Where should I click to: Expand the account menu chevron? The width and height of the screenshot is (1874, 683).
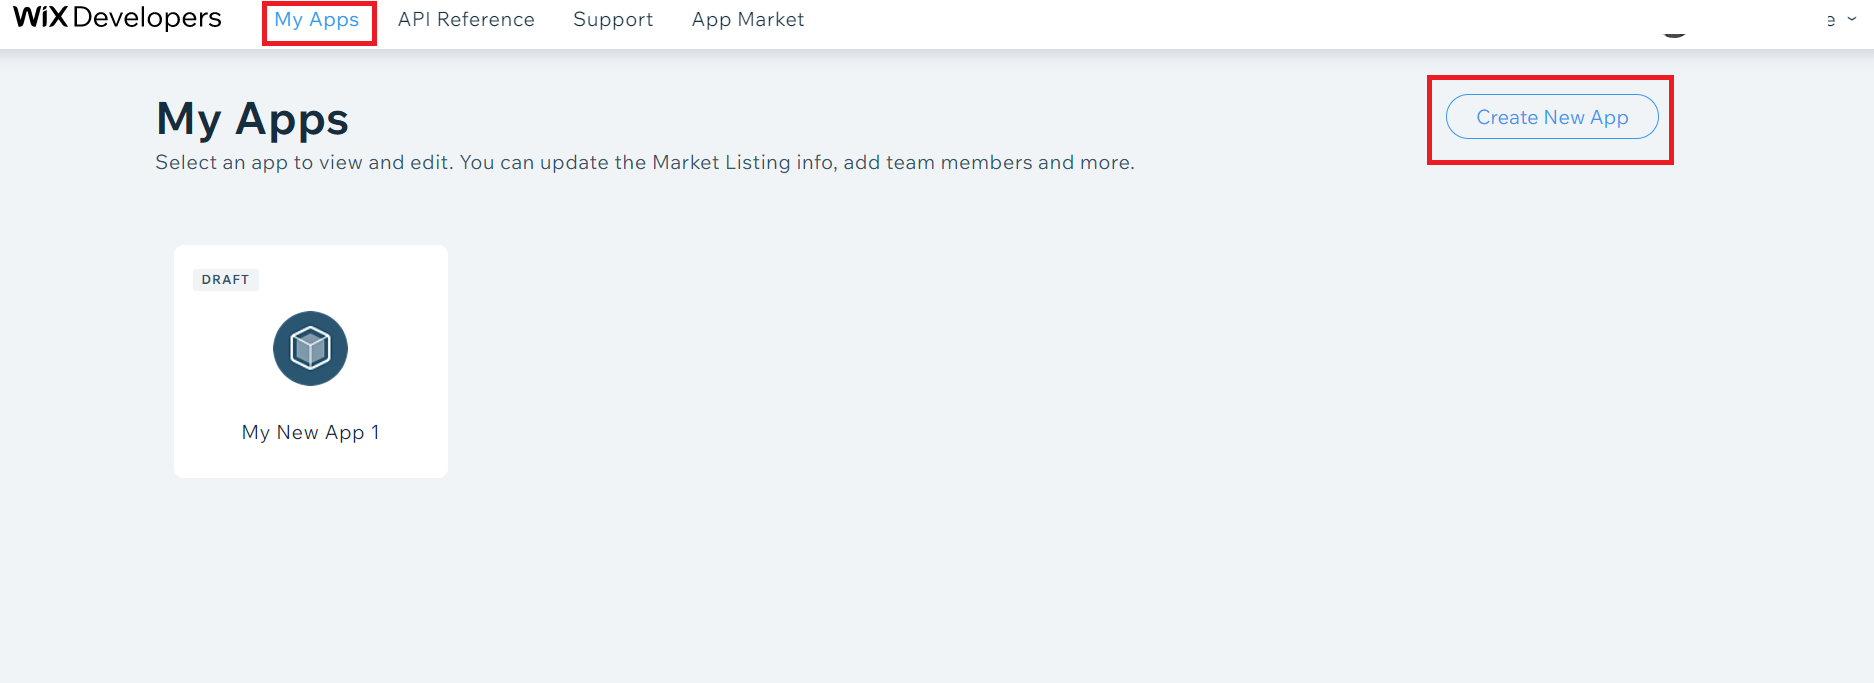[1852, 19]
